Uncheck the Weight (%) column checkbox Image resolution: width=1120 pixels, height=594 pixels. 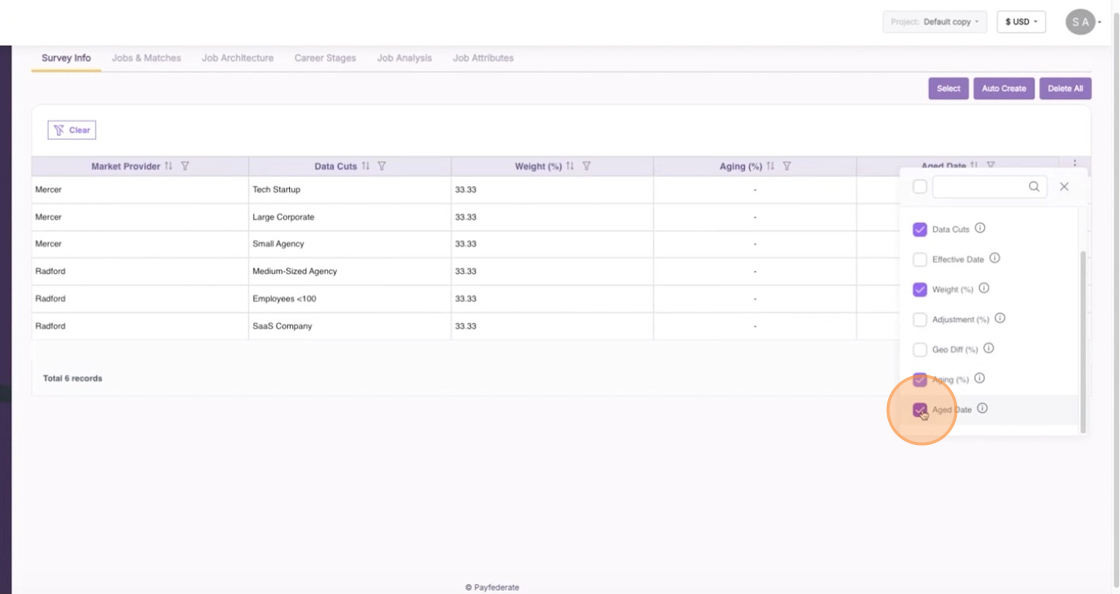click(920, 289)
